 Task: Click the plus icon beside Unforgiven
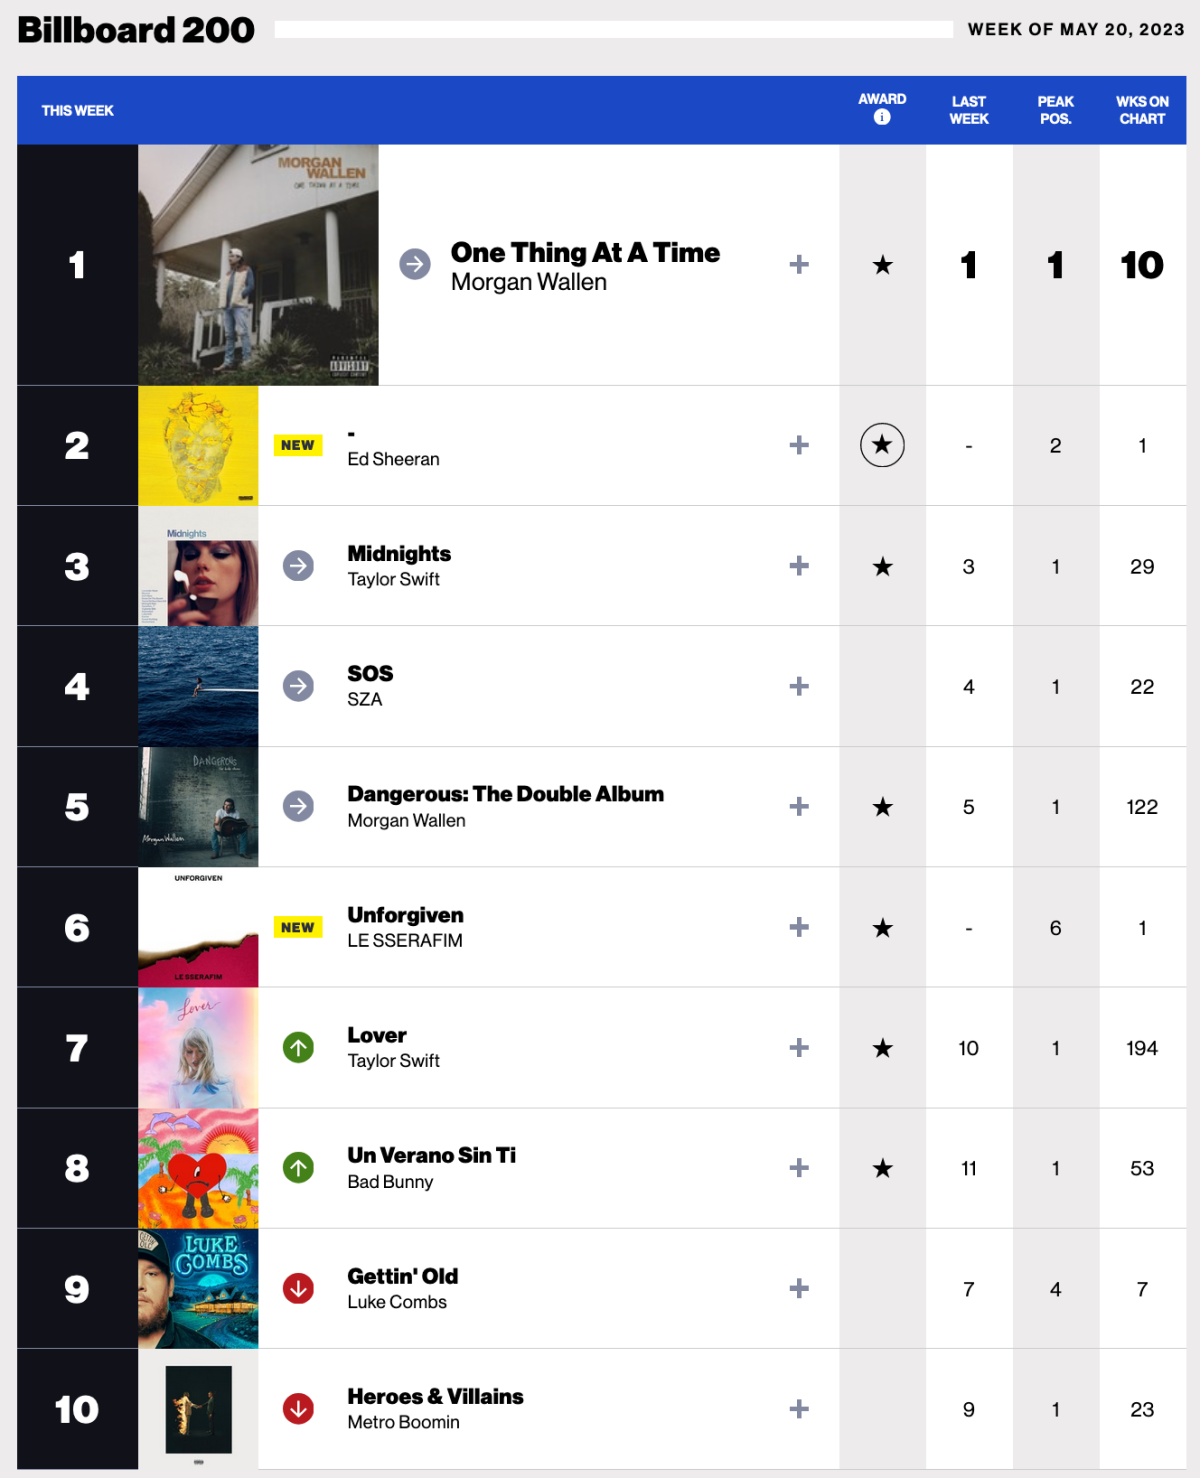799,927
